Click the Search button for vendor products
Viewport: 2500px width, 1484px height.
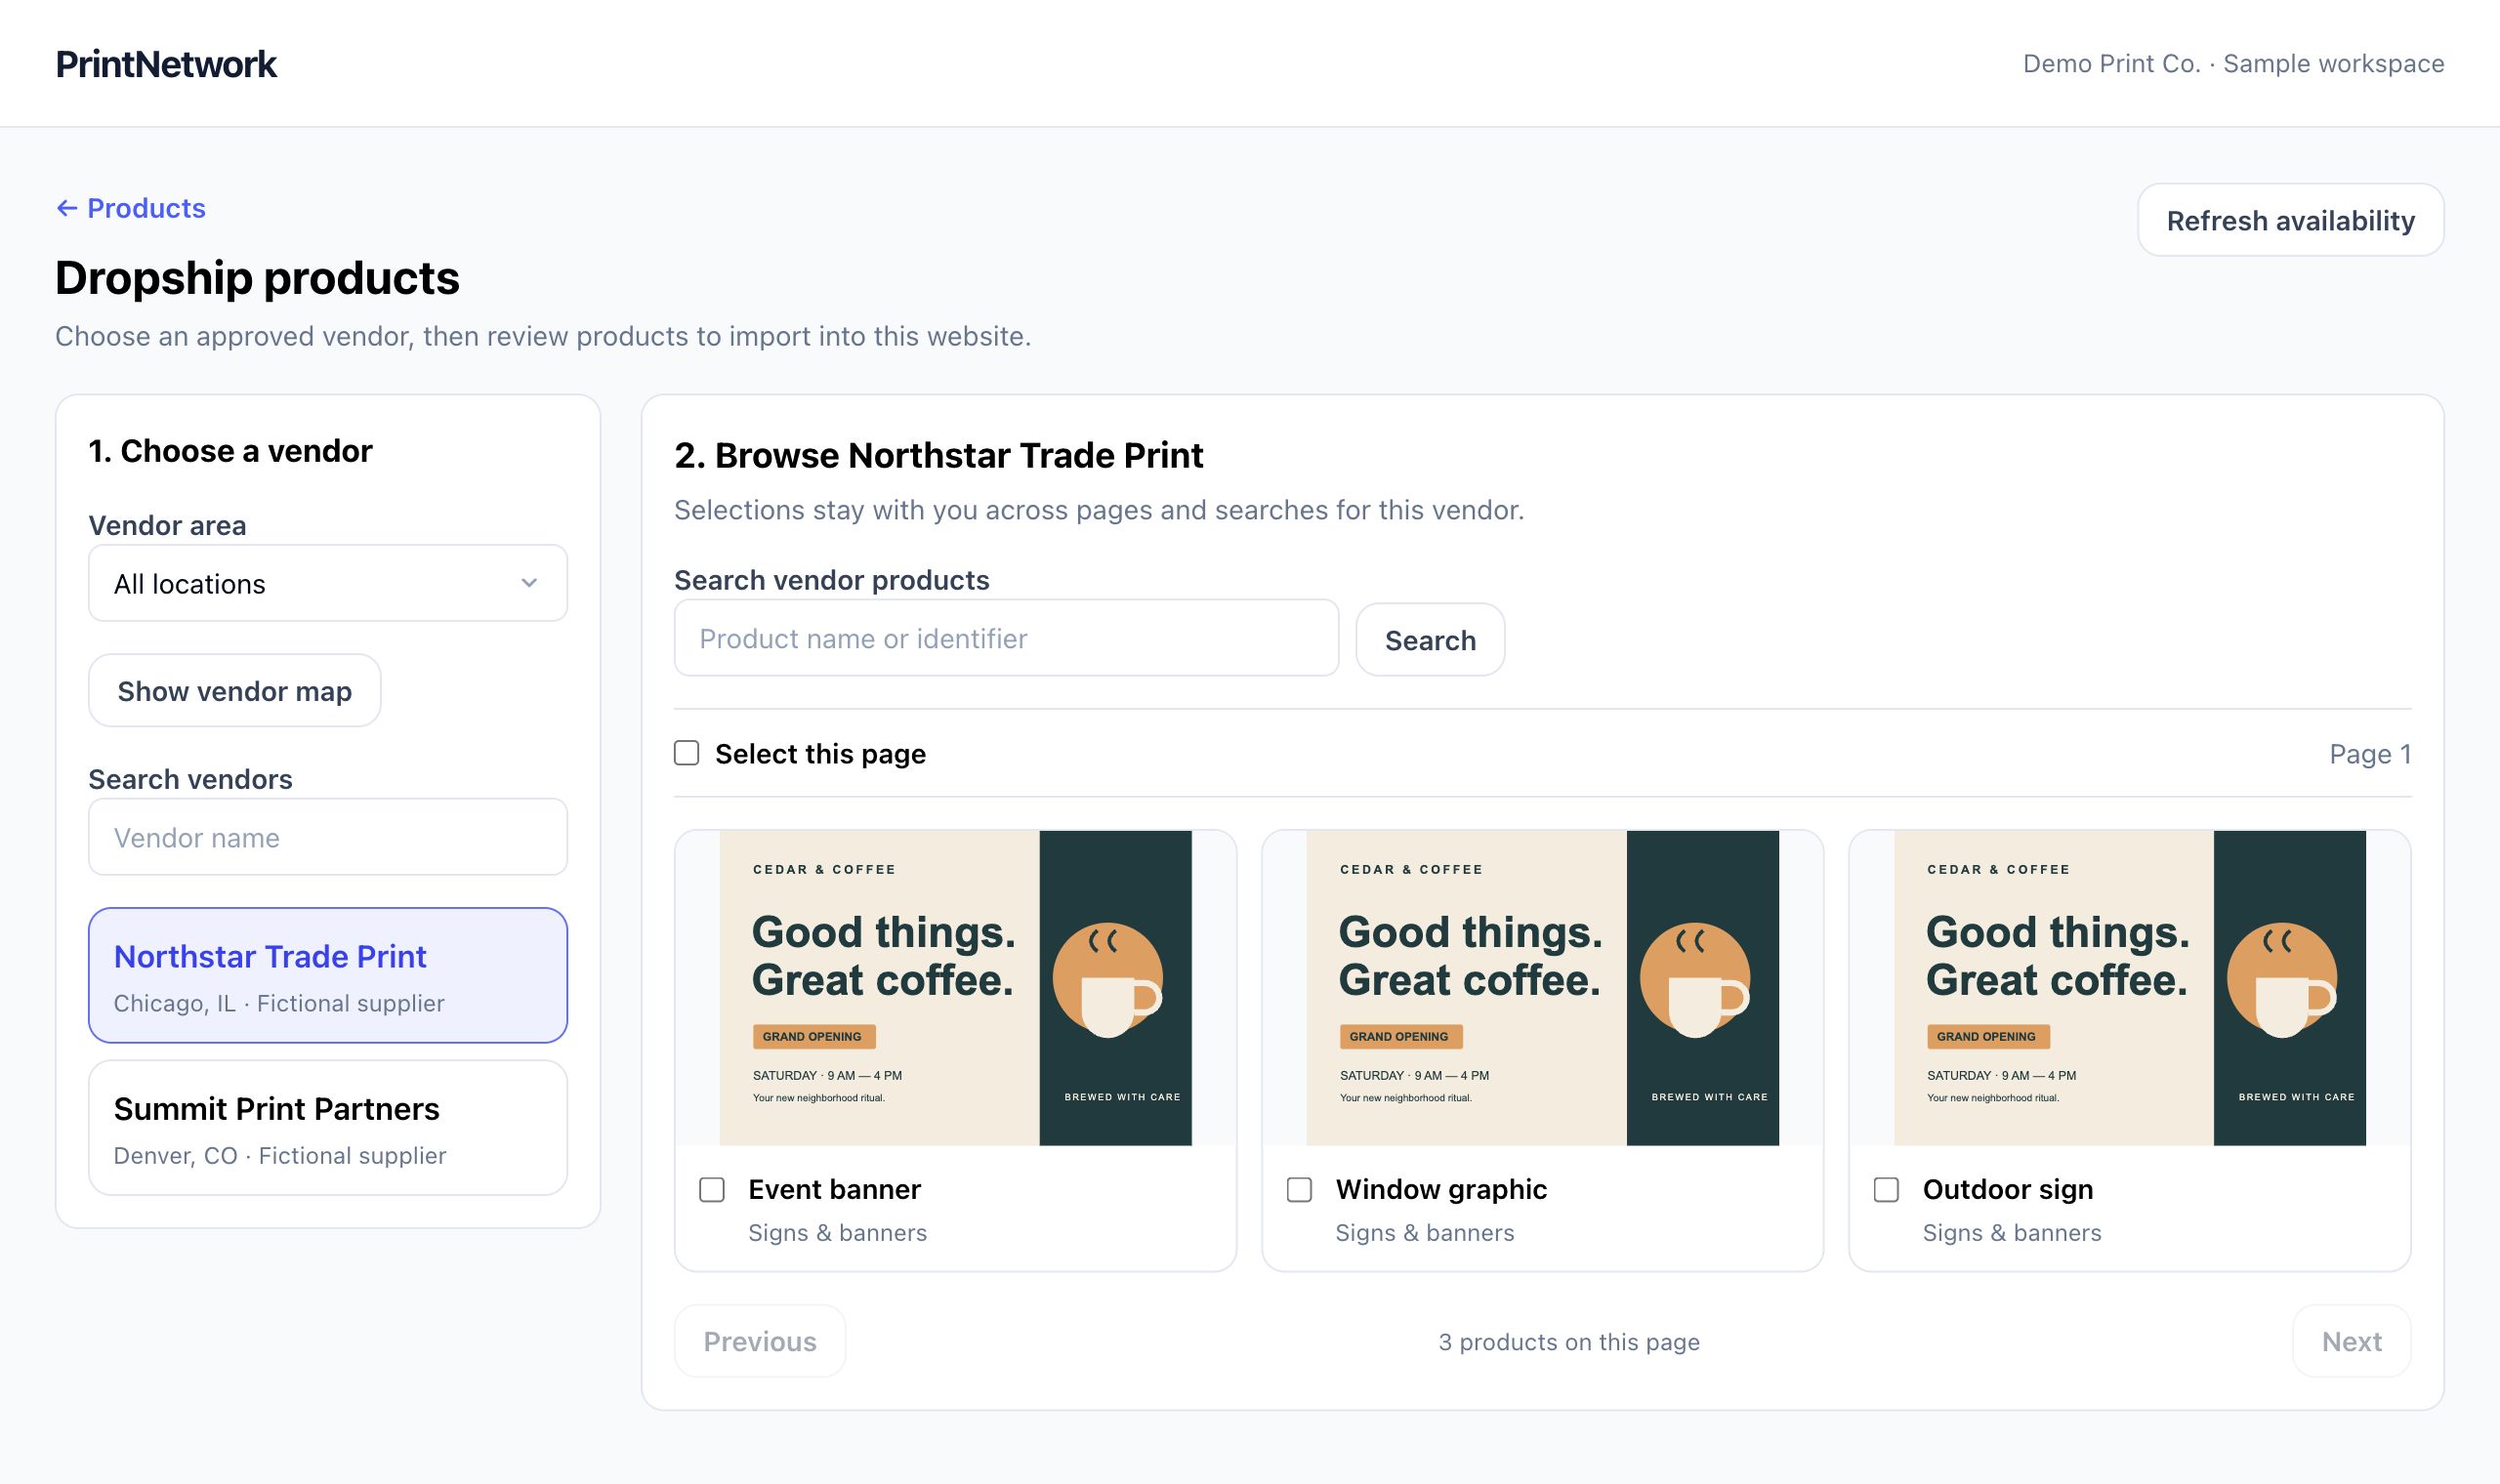tap(1430, 640)
